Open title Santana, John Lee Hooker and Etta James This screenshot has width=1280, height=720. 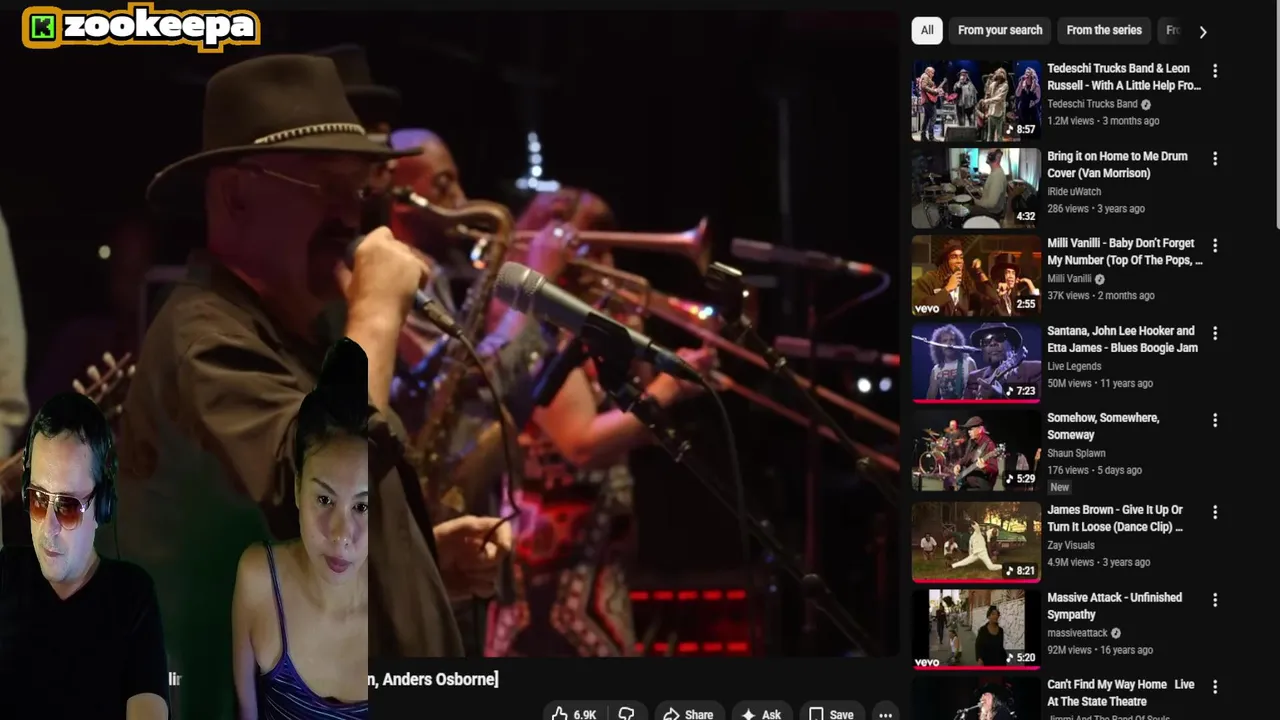coord(1122,339)
